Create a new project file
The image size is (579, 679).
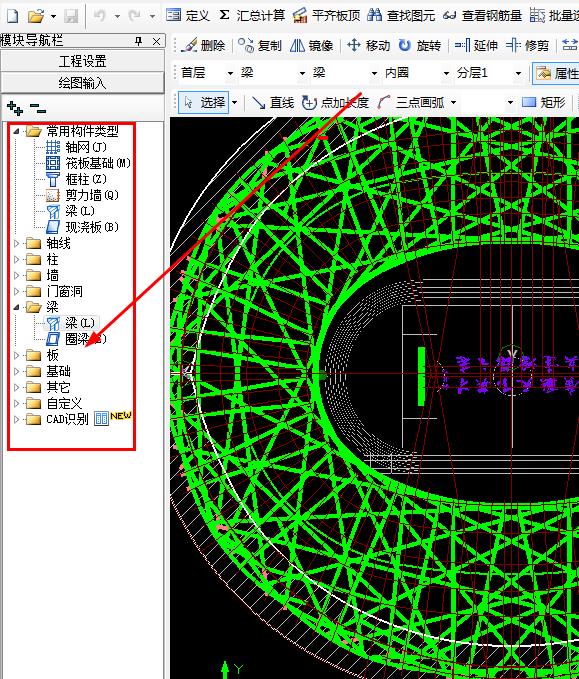click(x=13, y=16)
